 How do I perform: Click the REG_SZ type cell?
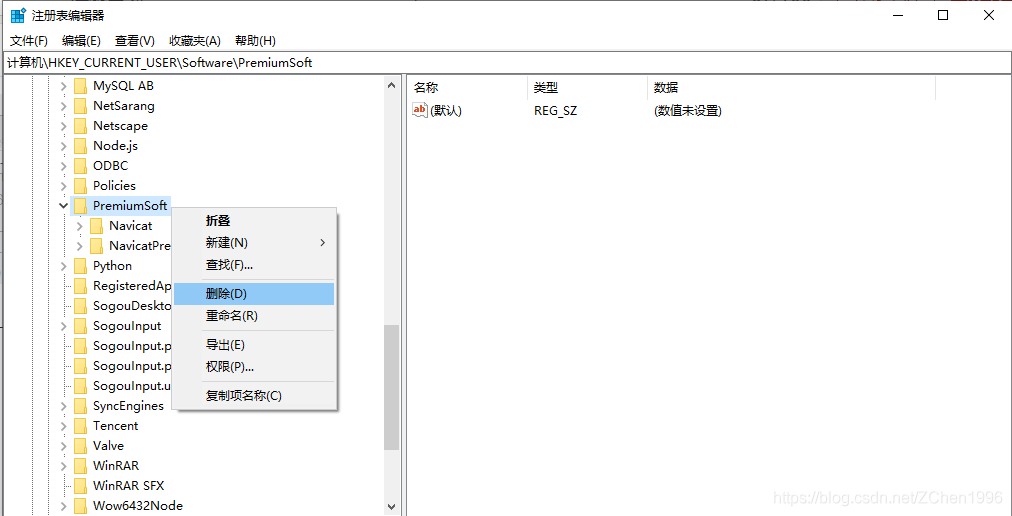556,111
